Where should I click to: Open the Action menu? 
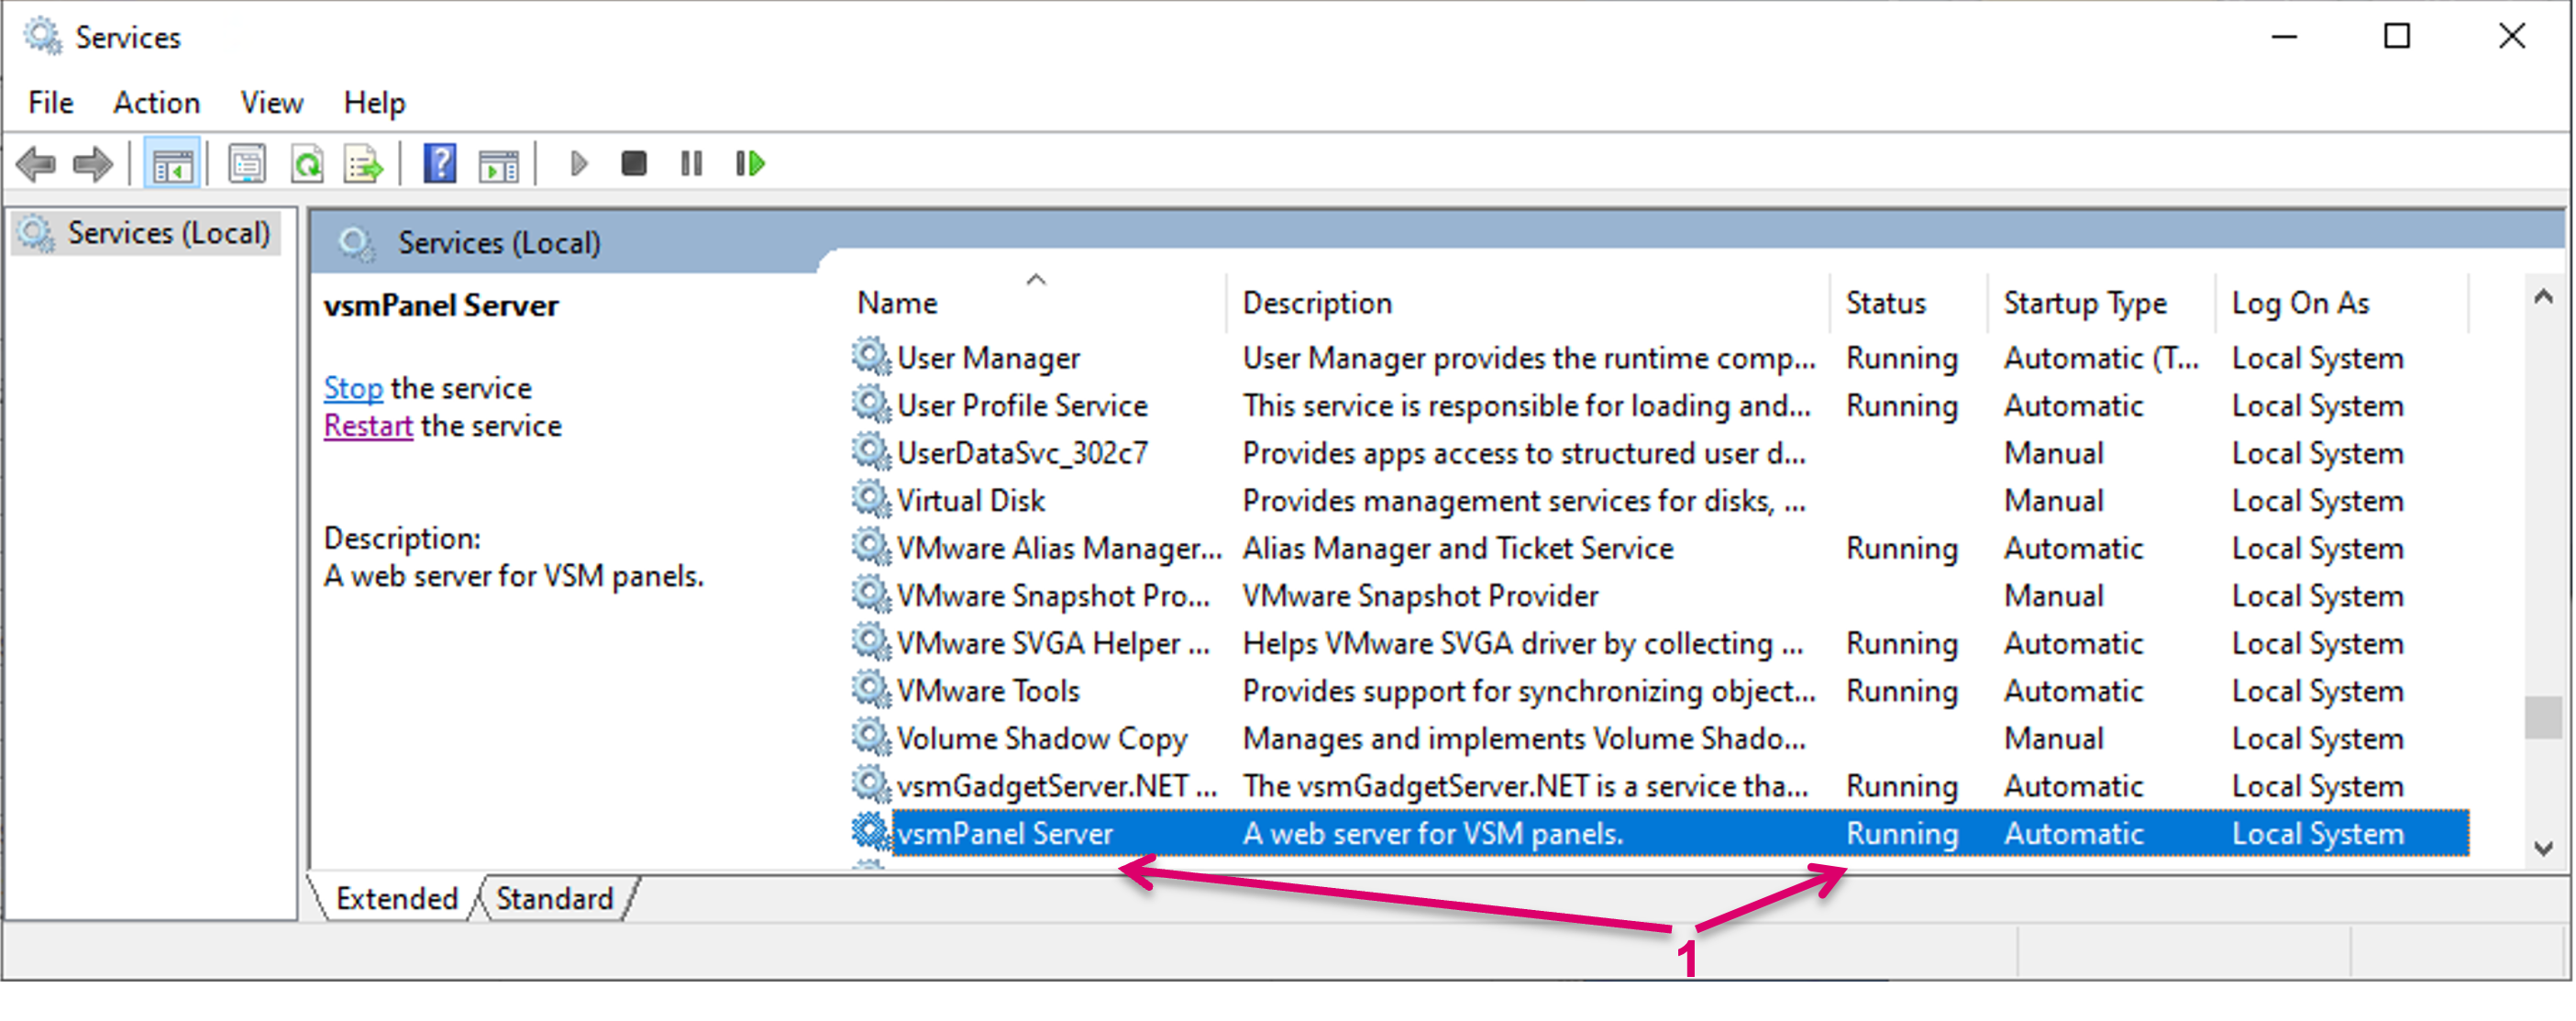pyautogui.click(x=156, y=103)
